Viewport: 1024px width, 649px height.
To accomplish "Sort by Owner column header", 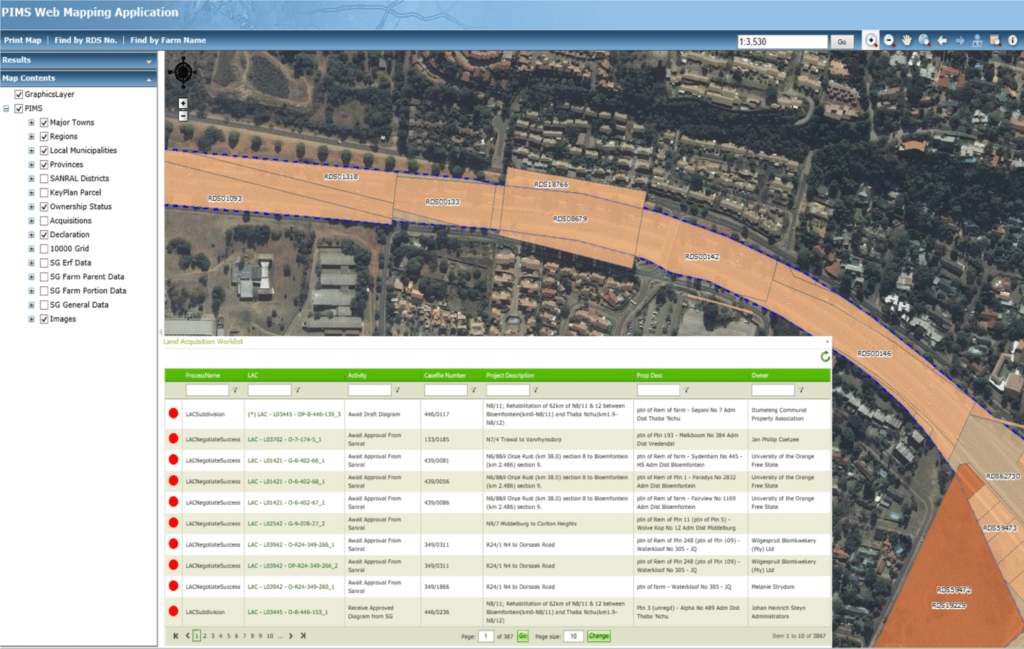I will [760, 375].
